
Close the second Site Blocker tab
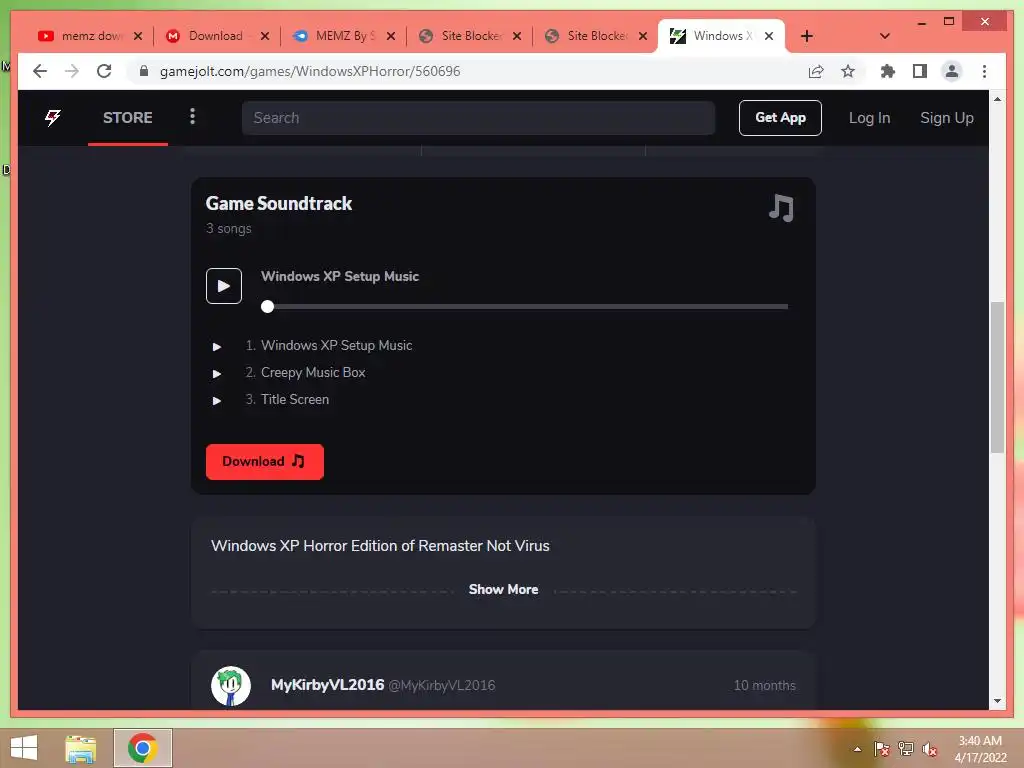[x=643, y=36]
